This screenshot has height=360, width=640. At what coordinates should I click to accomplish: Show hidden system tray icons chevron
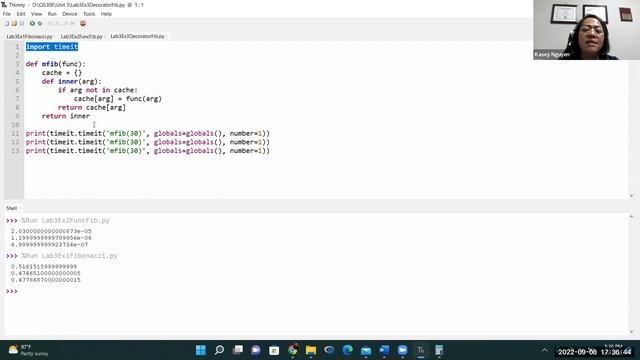pos(544,350)
